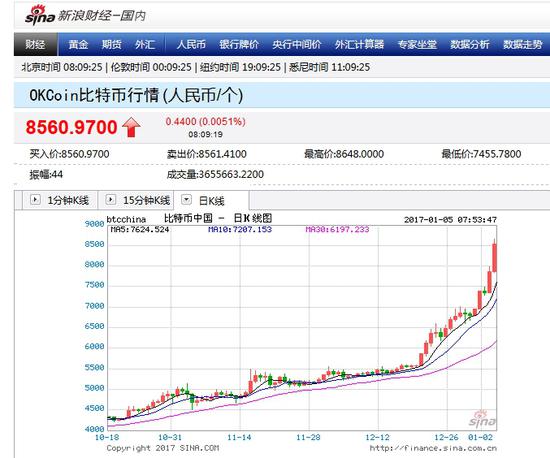Click the 8500 price axis label
Image resolution: width=550 pixels, height=458 pixels.
pos(94,244)
